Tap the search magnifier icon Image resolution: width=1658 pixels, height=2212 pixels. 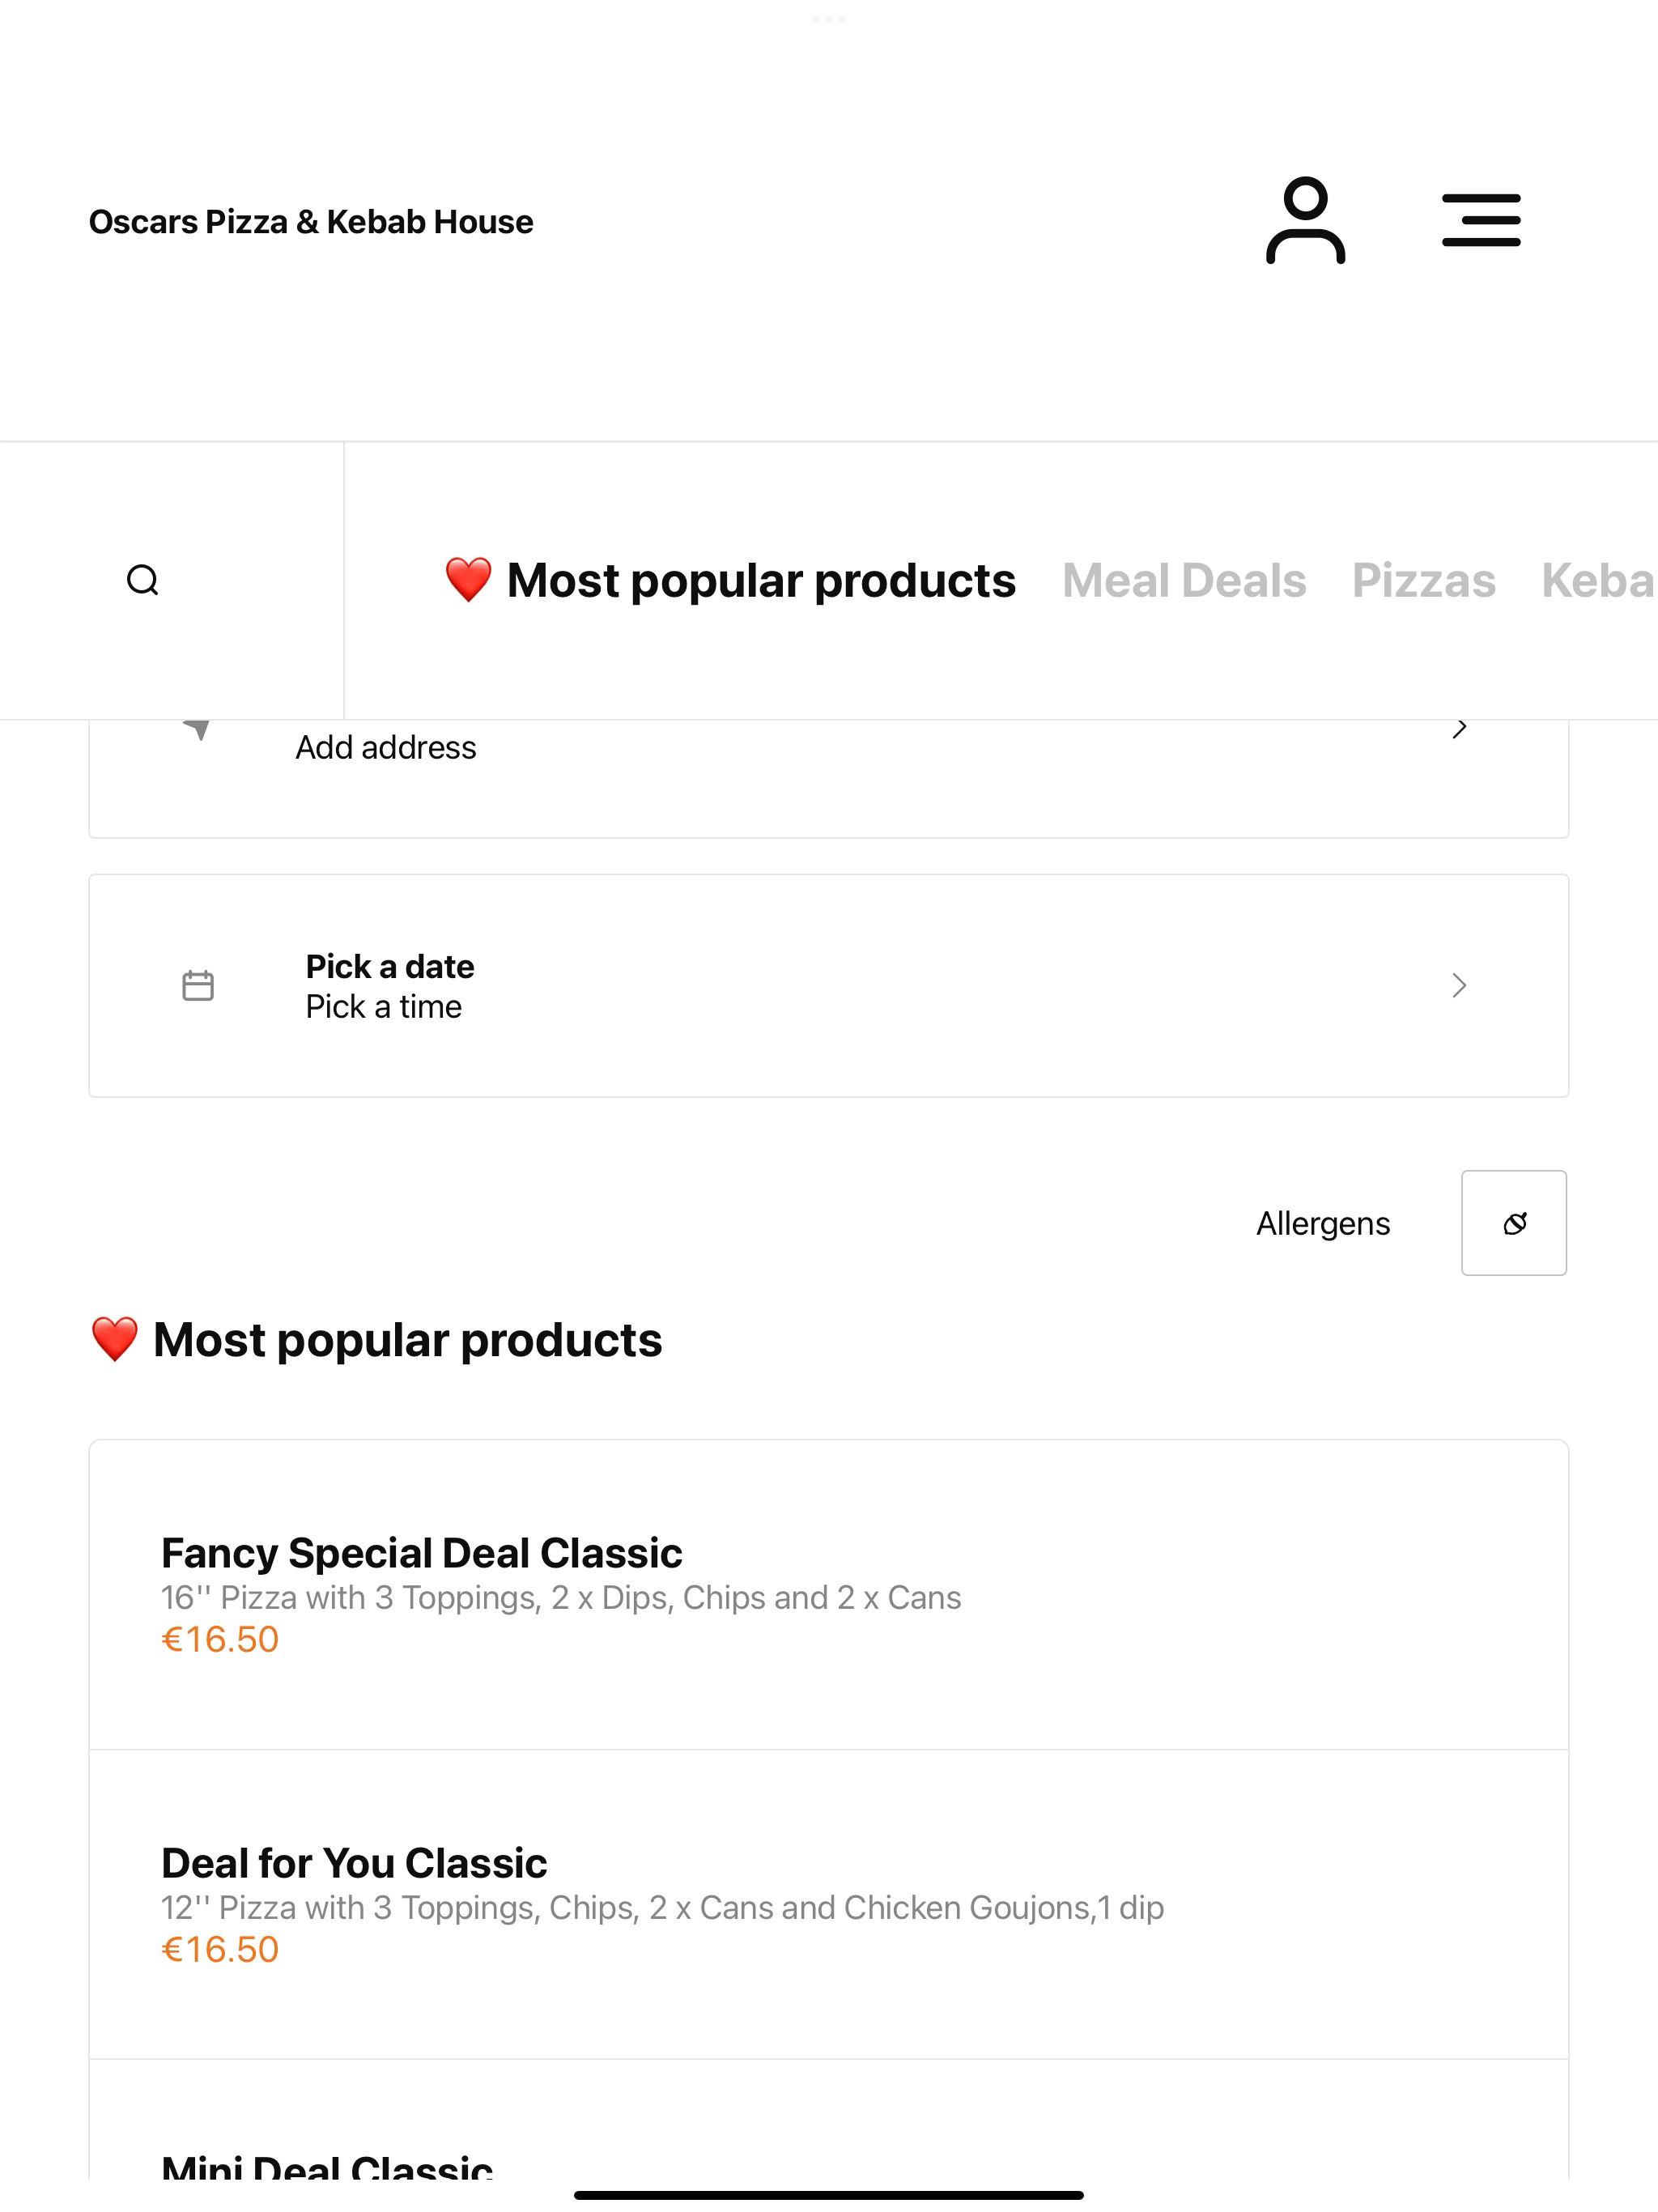coord(143,580)
